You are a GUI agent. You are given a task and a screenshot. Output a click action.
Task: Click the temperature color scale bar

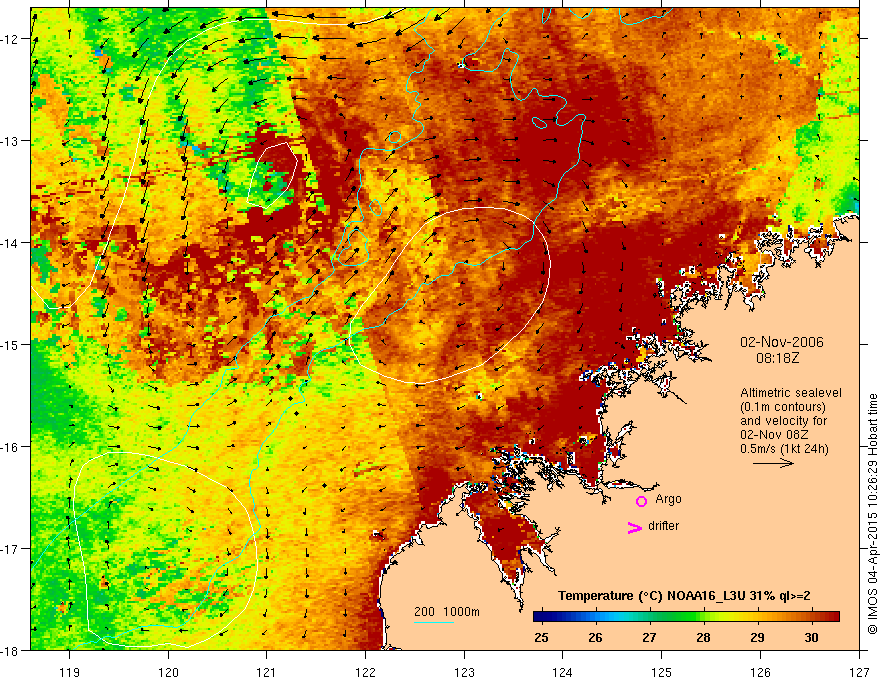click(x=686, y=617)
